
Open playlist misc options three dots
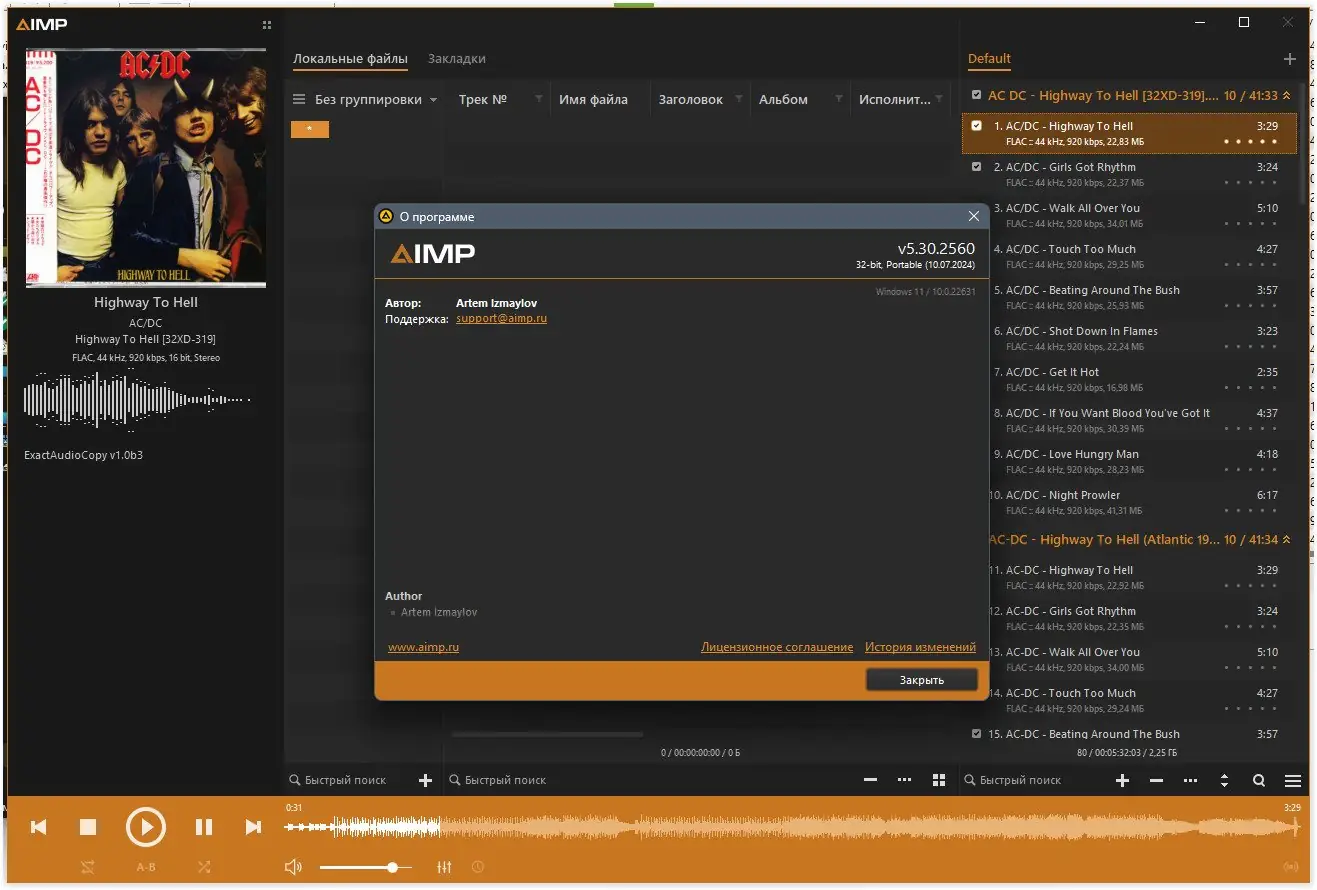(1191, 780)
